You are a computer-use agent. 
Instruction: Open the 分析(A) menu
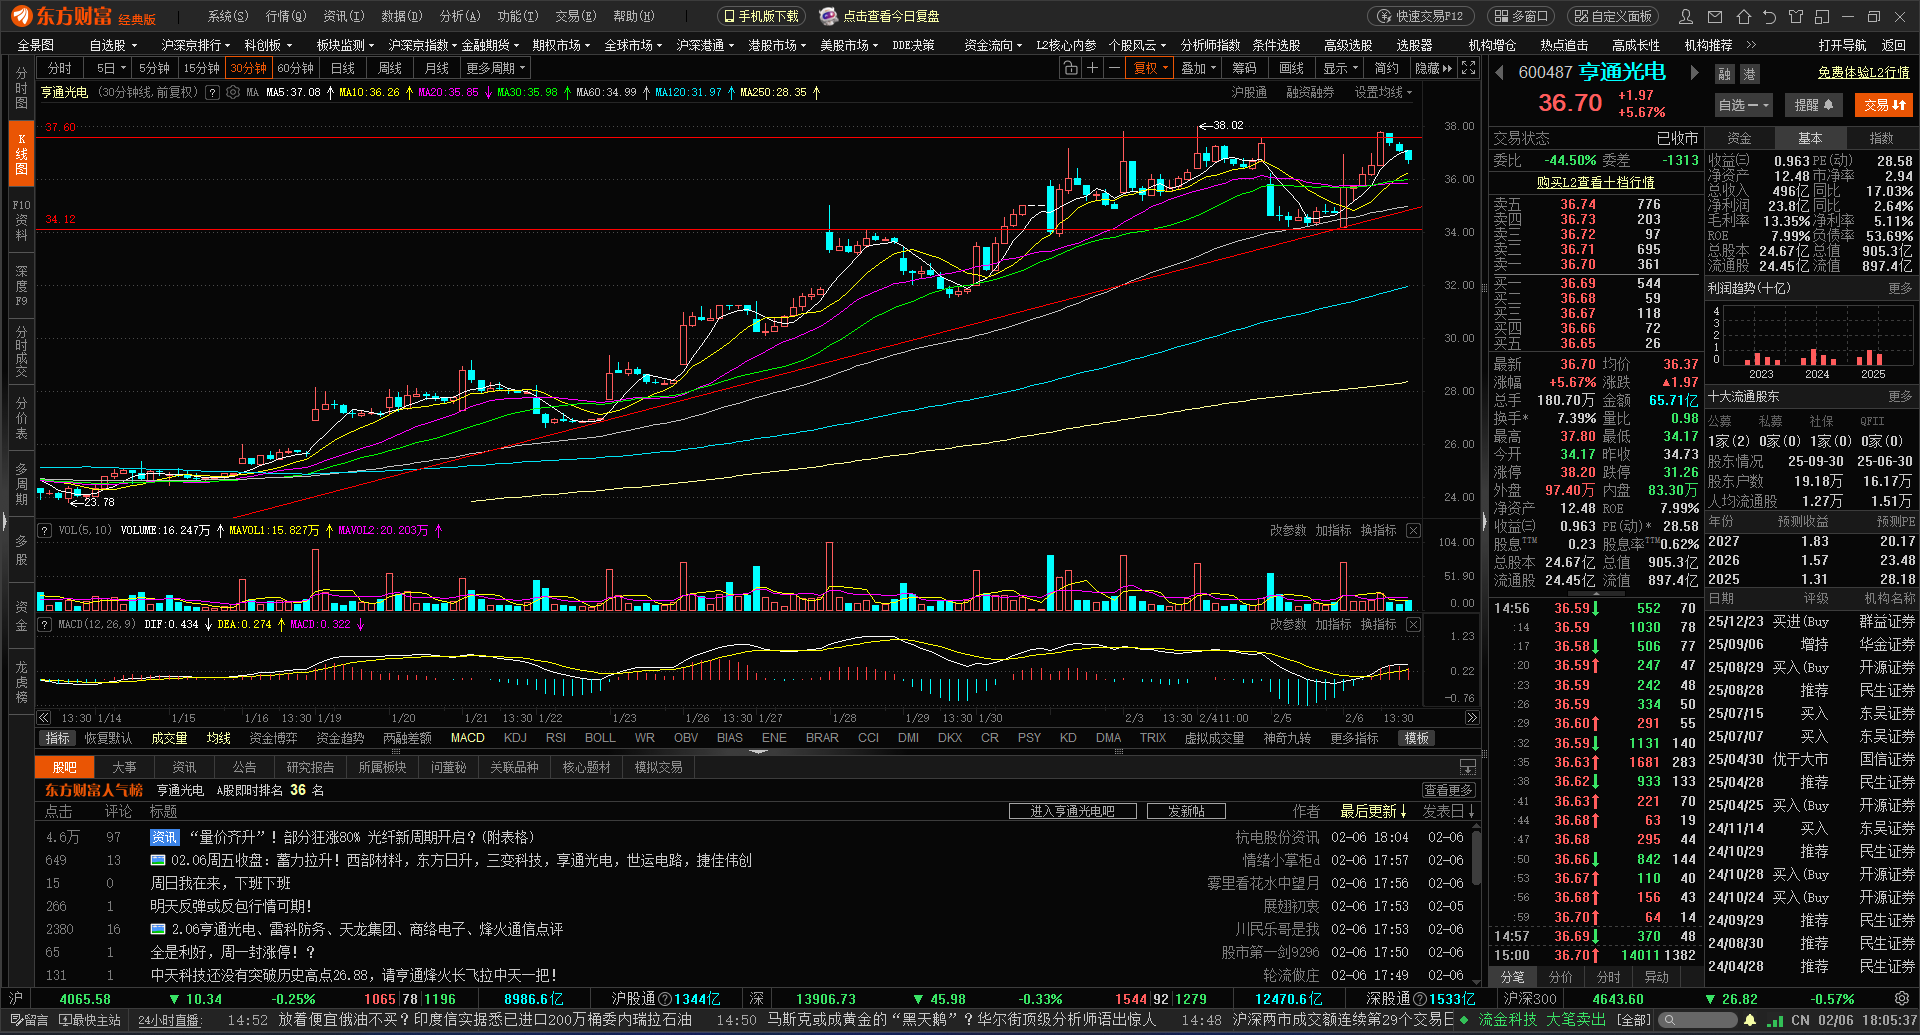[x=460, y=16]
